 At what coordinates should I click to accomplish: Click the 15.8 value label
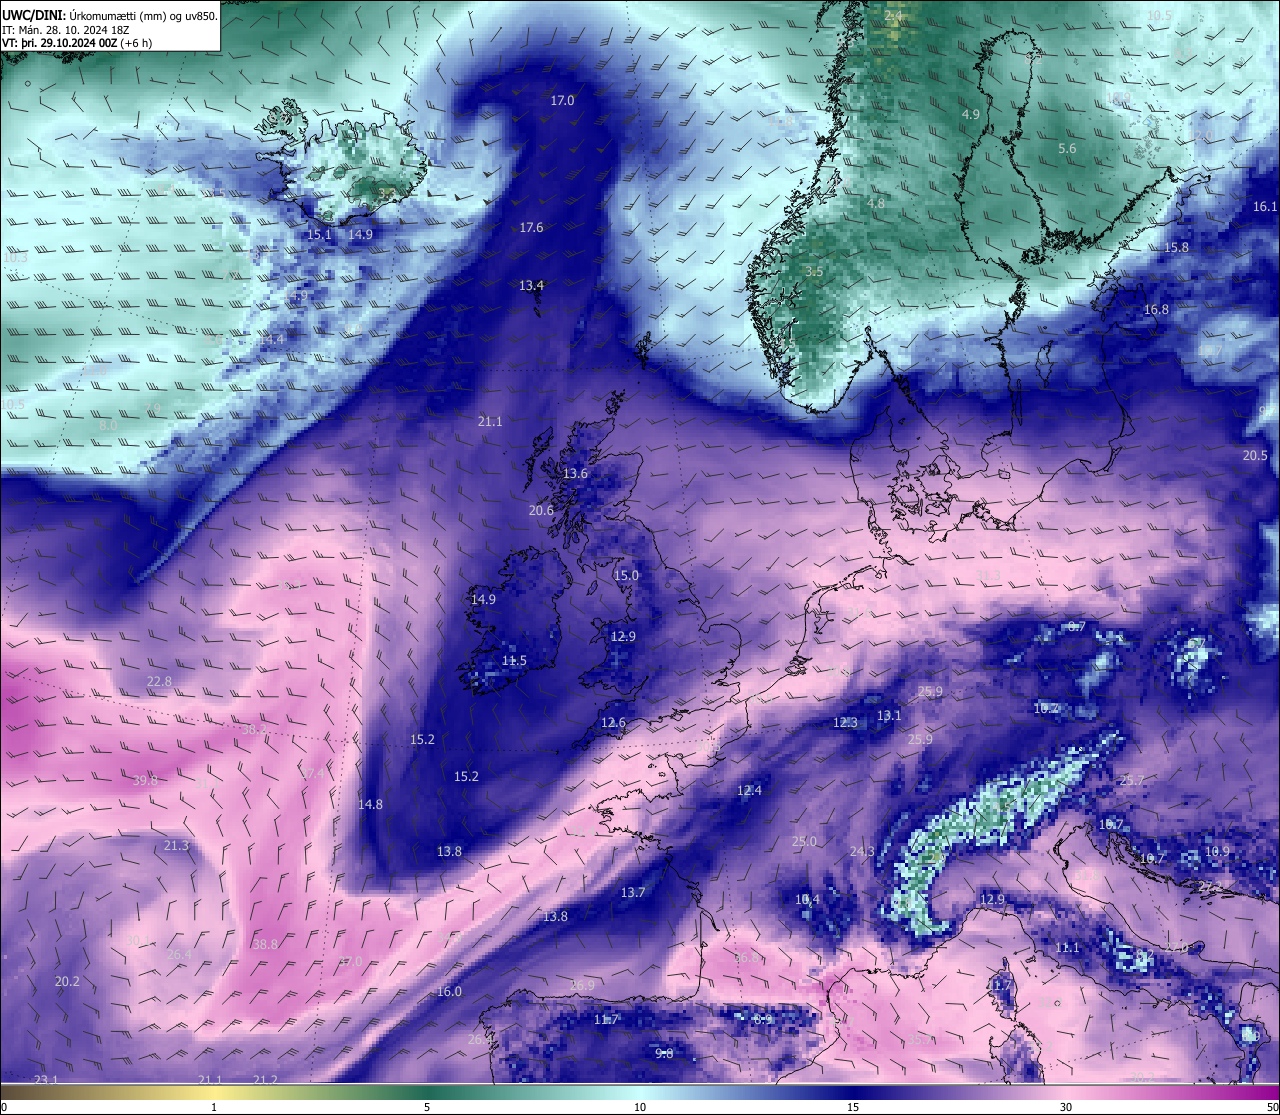click(x=1176, y=247)
